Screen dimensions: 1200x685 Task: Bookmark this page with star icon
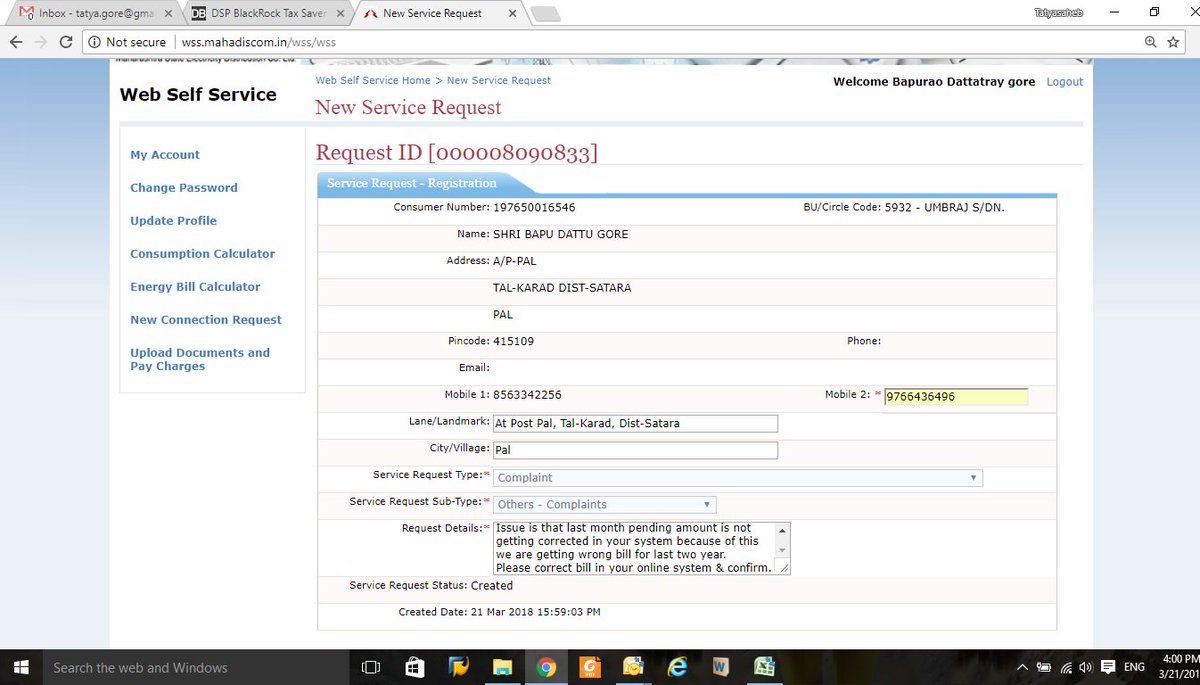1174,42
